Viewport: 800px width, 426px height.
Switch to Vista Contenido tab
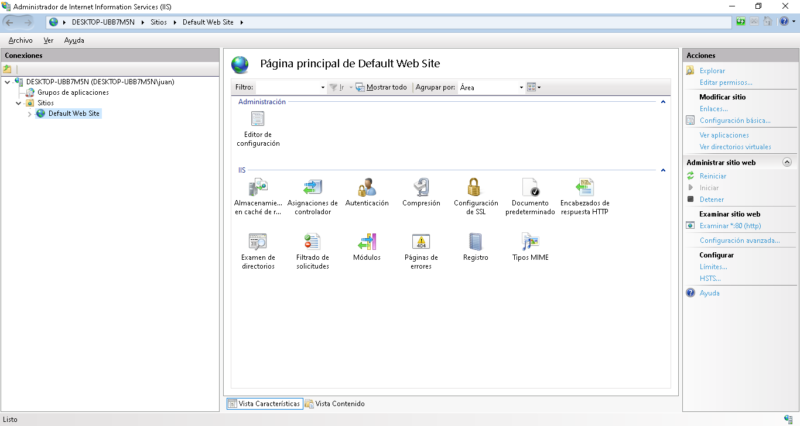tap(335, 404)
